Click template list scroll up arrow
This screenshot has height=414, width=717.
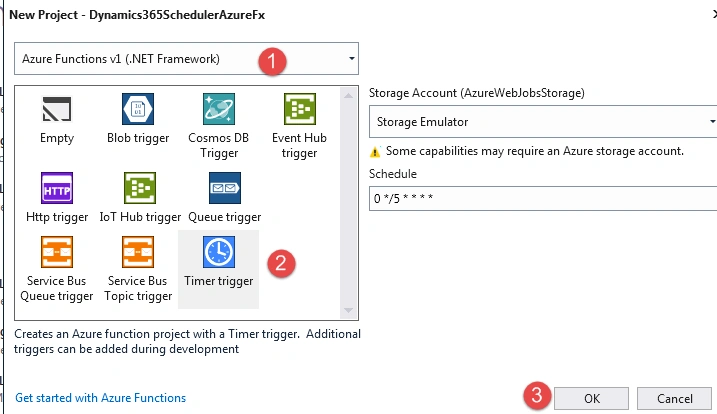coord(348,96)
